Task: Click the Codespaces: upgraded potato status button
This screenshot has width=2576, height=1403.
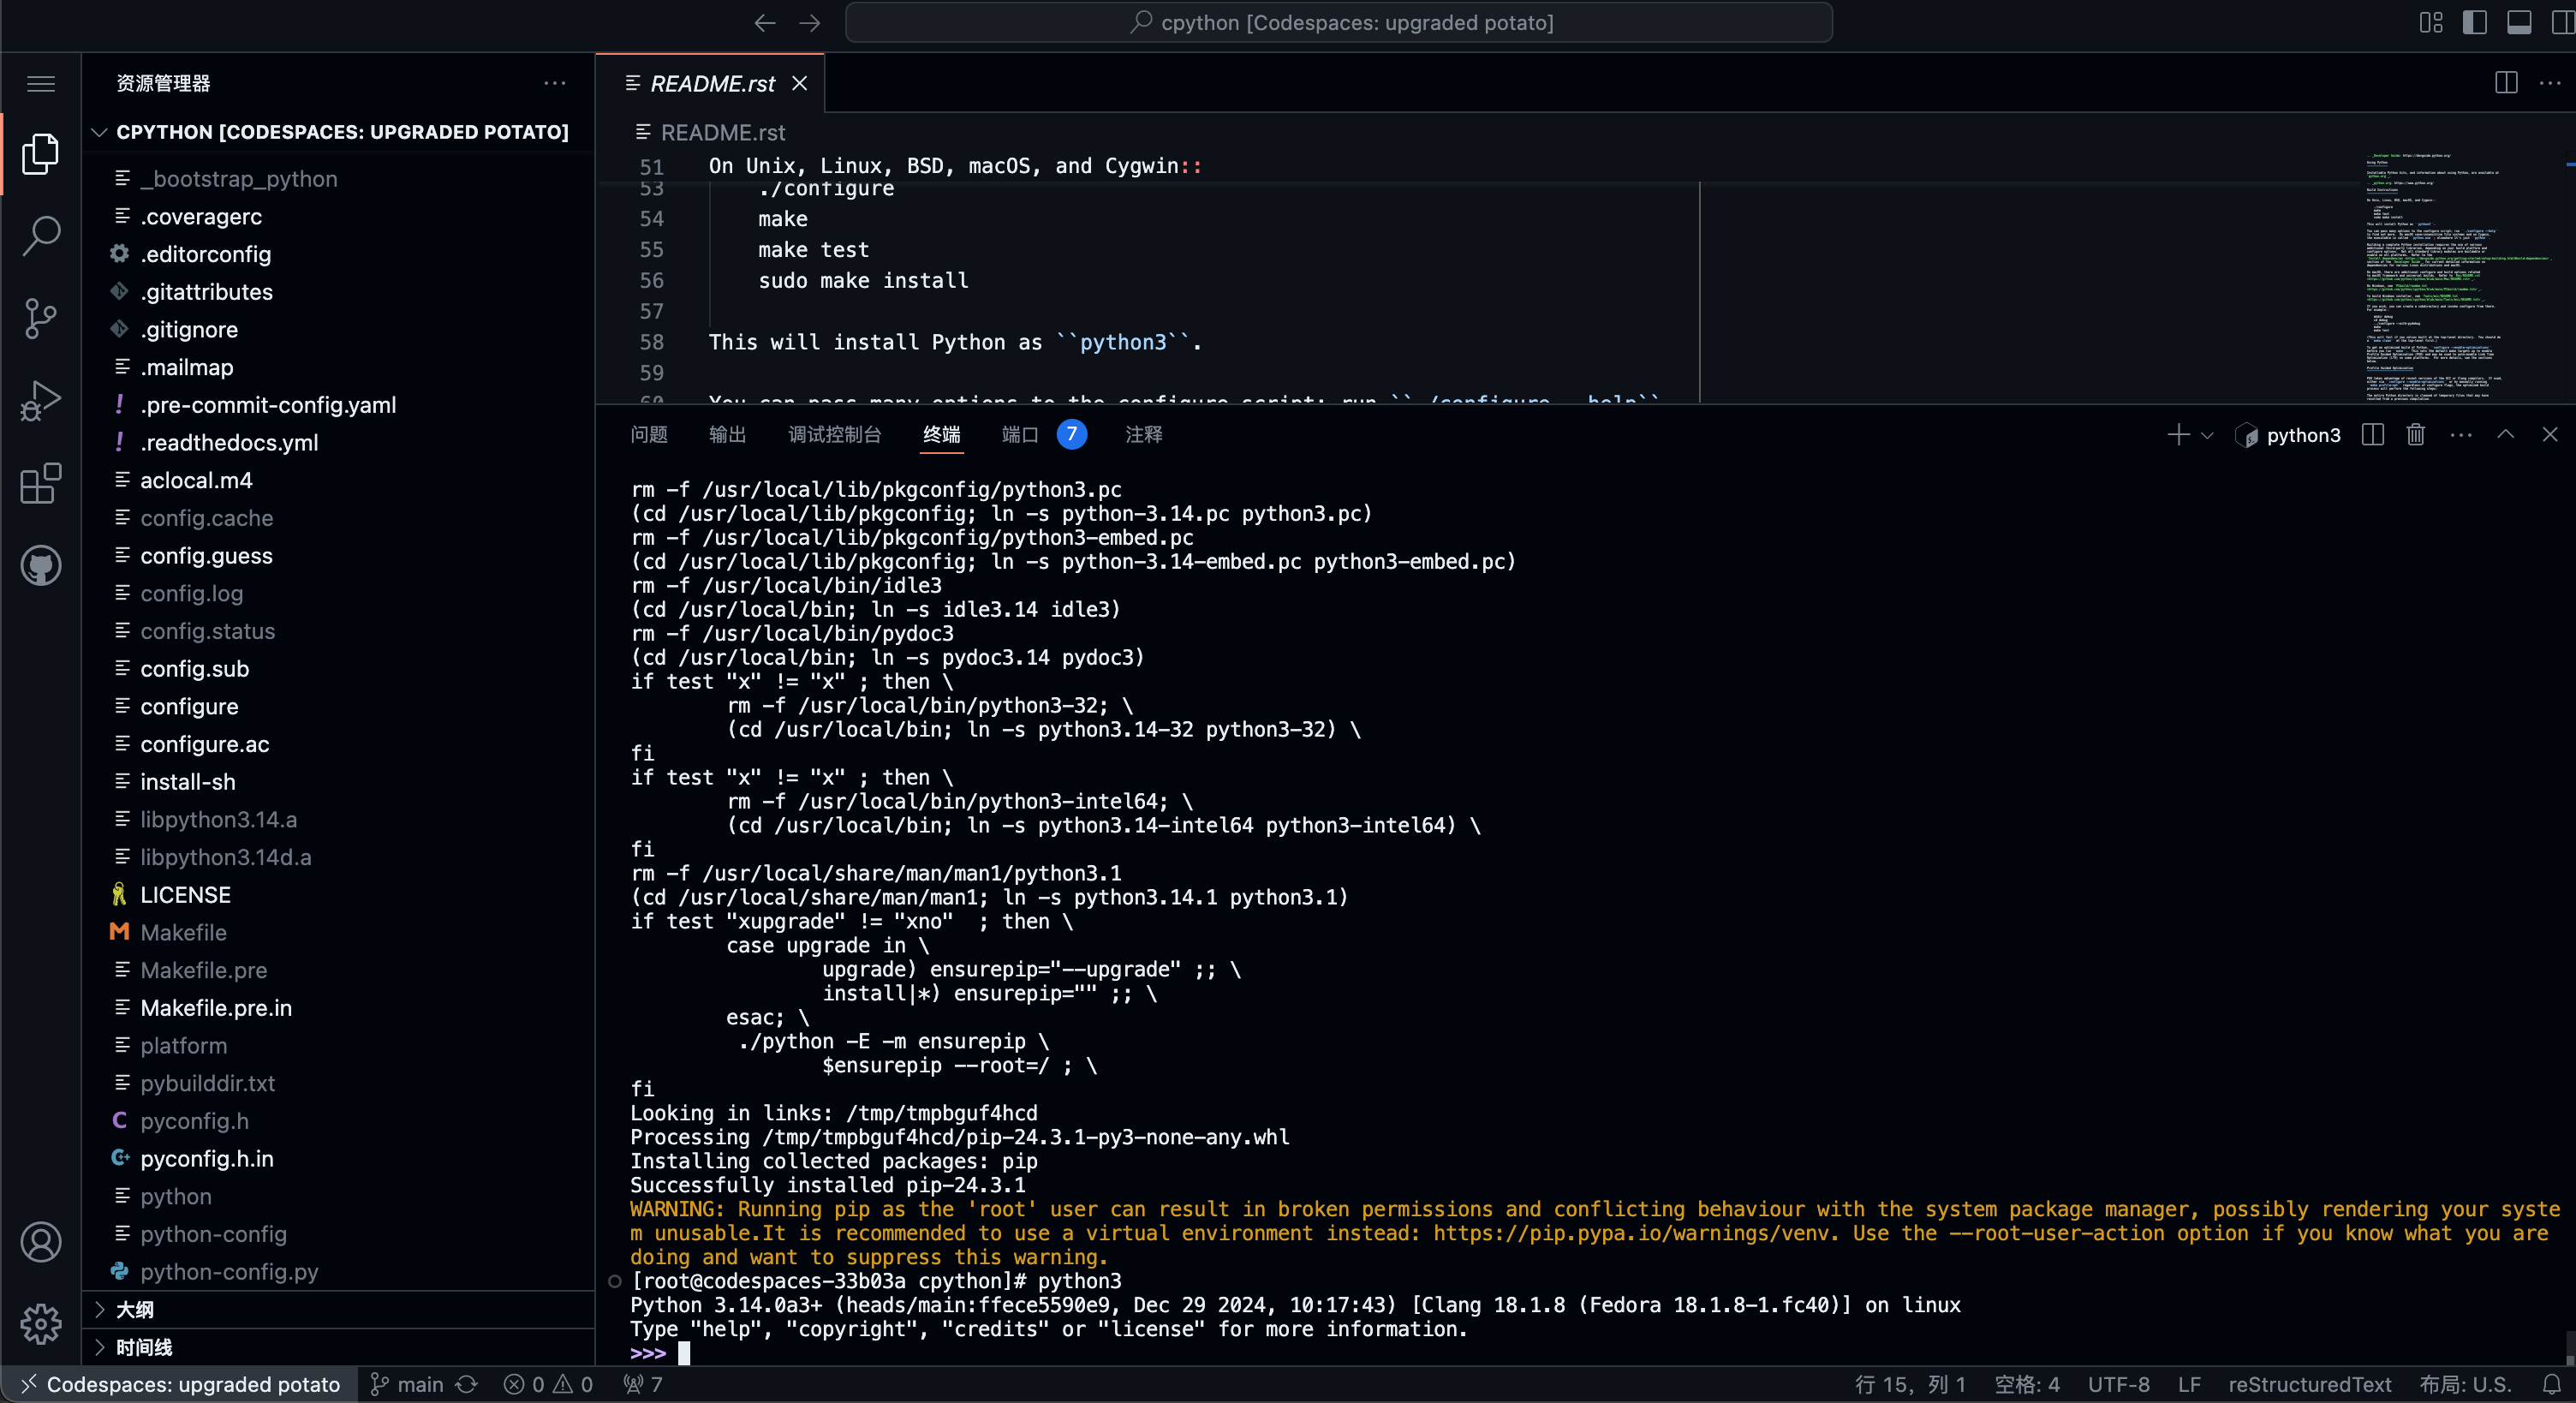Action: 180,1384
